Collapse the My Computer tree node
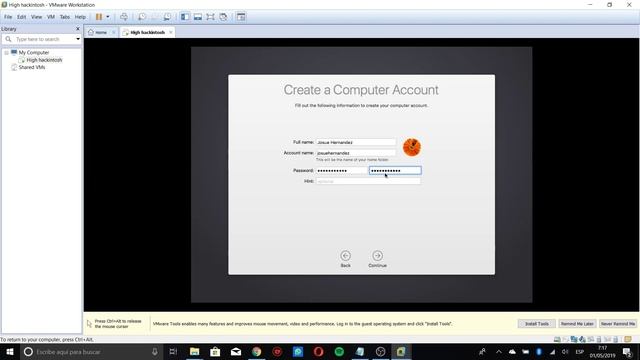 tap(7, 53)
